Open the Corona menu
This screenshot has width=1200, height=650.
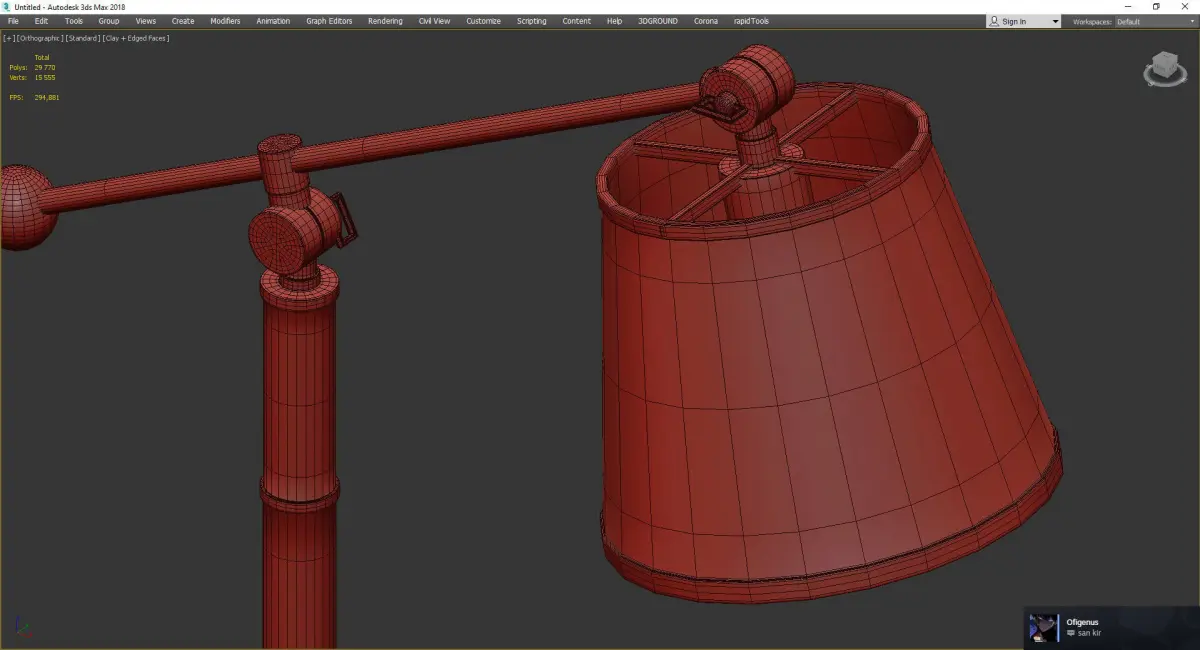(x=706, y=21)
